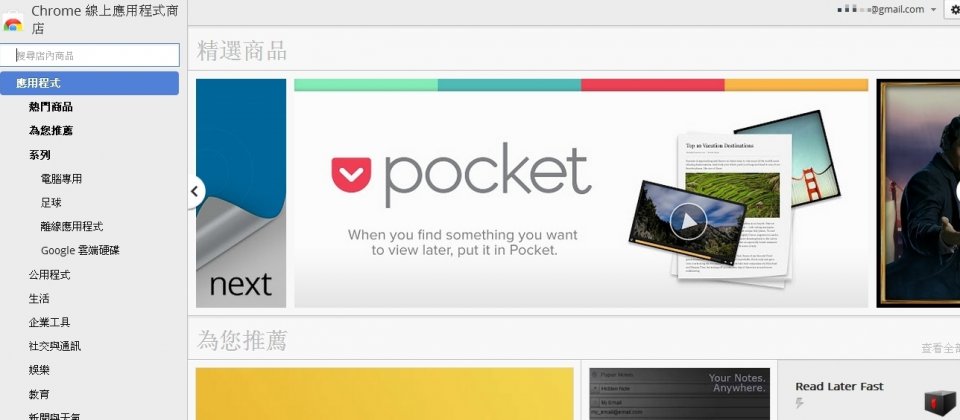Click the previous carousel arrow
The image size is (960, 420).
[195, 192]
